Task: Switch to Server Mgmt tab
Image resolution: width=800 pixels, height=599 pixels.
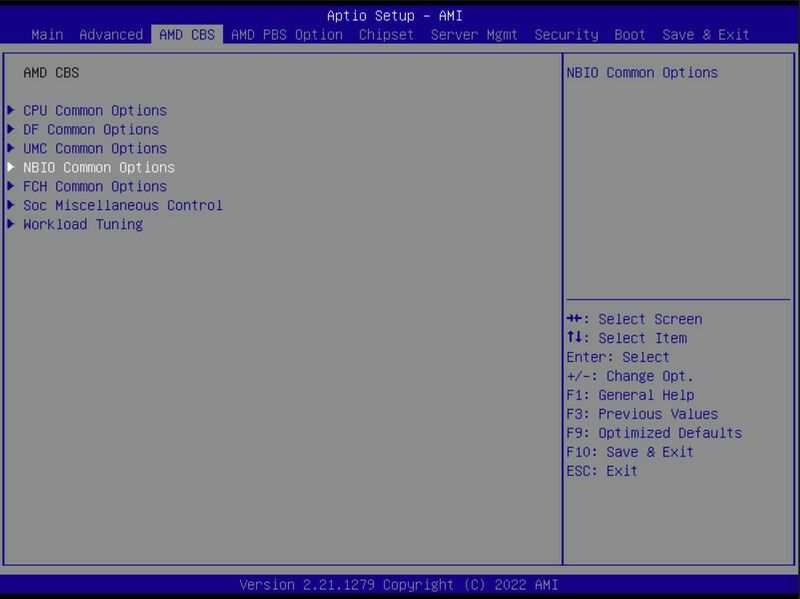Action: tap(473, 35)
